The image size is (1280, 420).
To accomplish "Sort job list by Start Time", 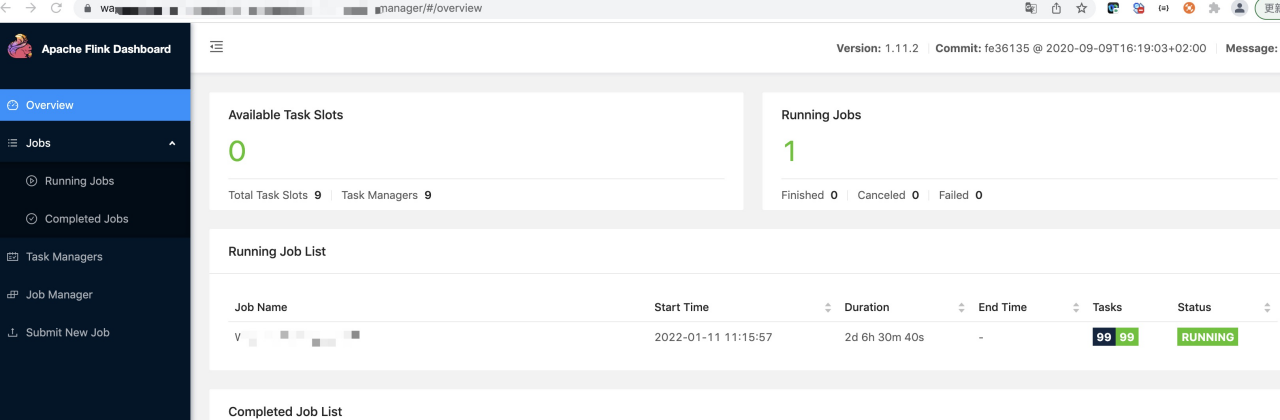I will tap(827, 307).
